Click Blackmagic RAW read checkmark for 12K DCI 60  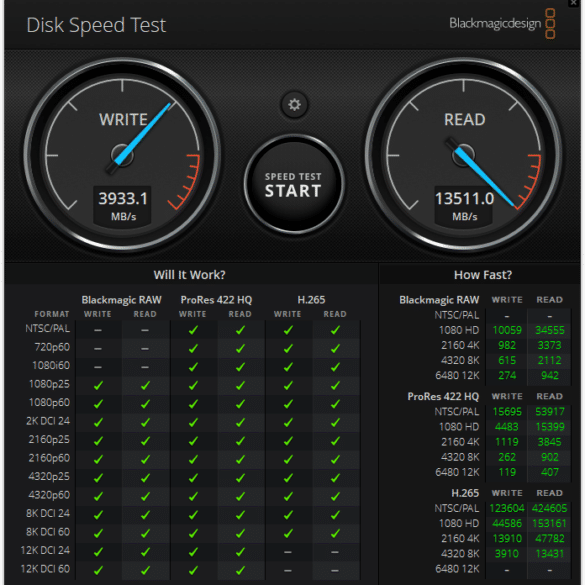coord(146,570)
